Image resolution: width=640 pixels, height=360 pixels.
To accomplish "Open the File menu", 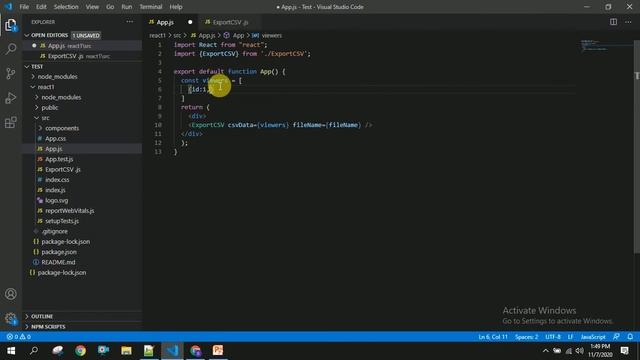I will coord(24,7).
